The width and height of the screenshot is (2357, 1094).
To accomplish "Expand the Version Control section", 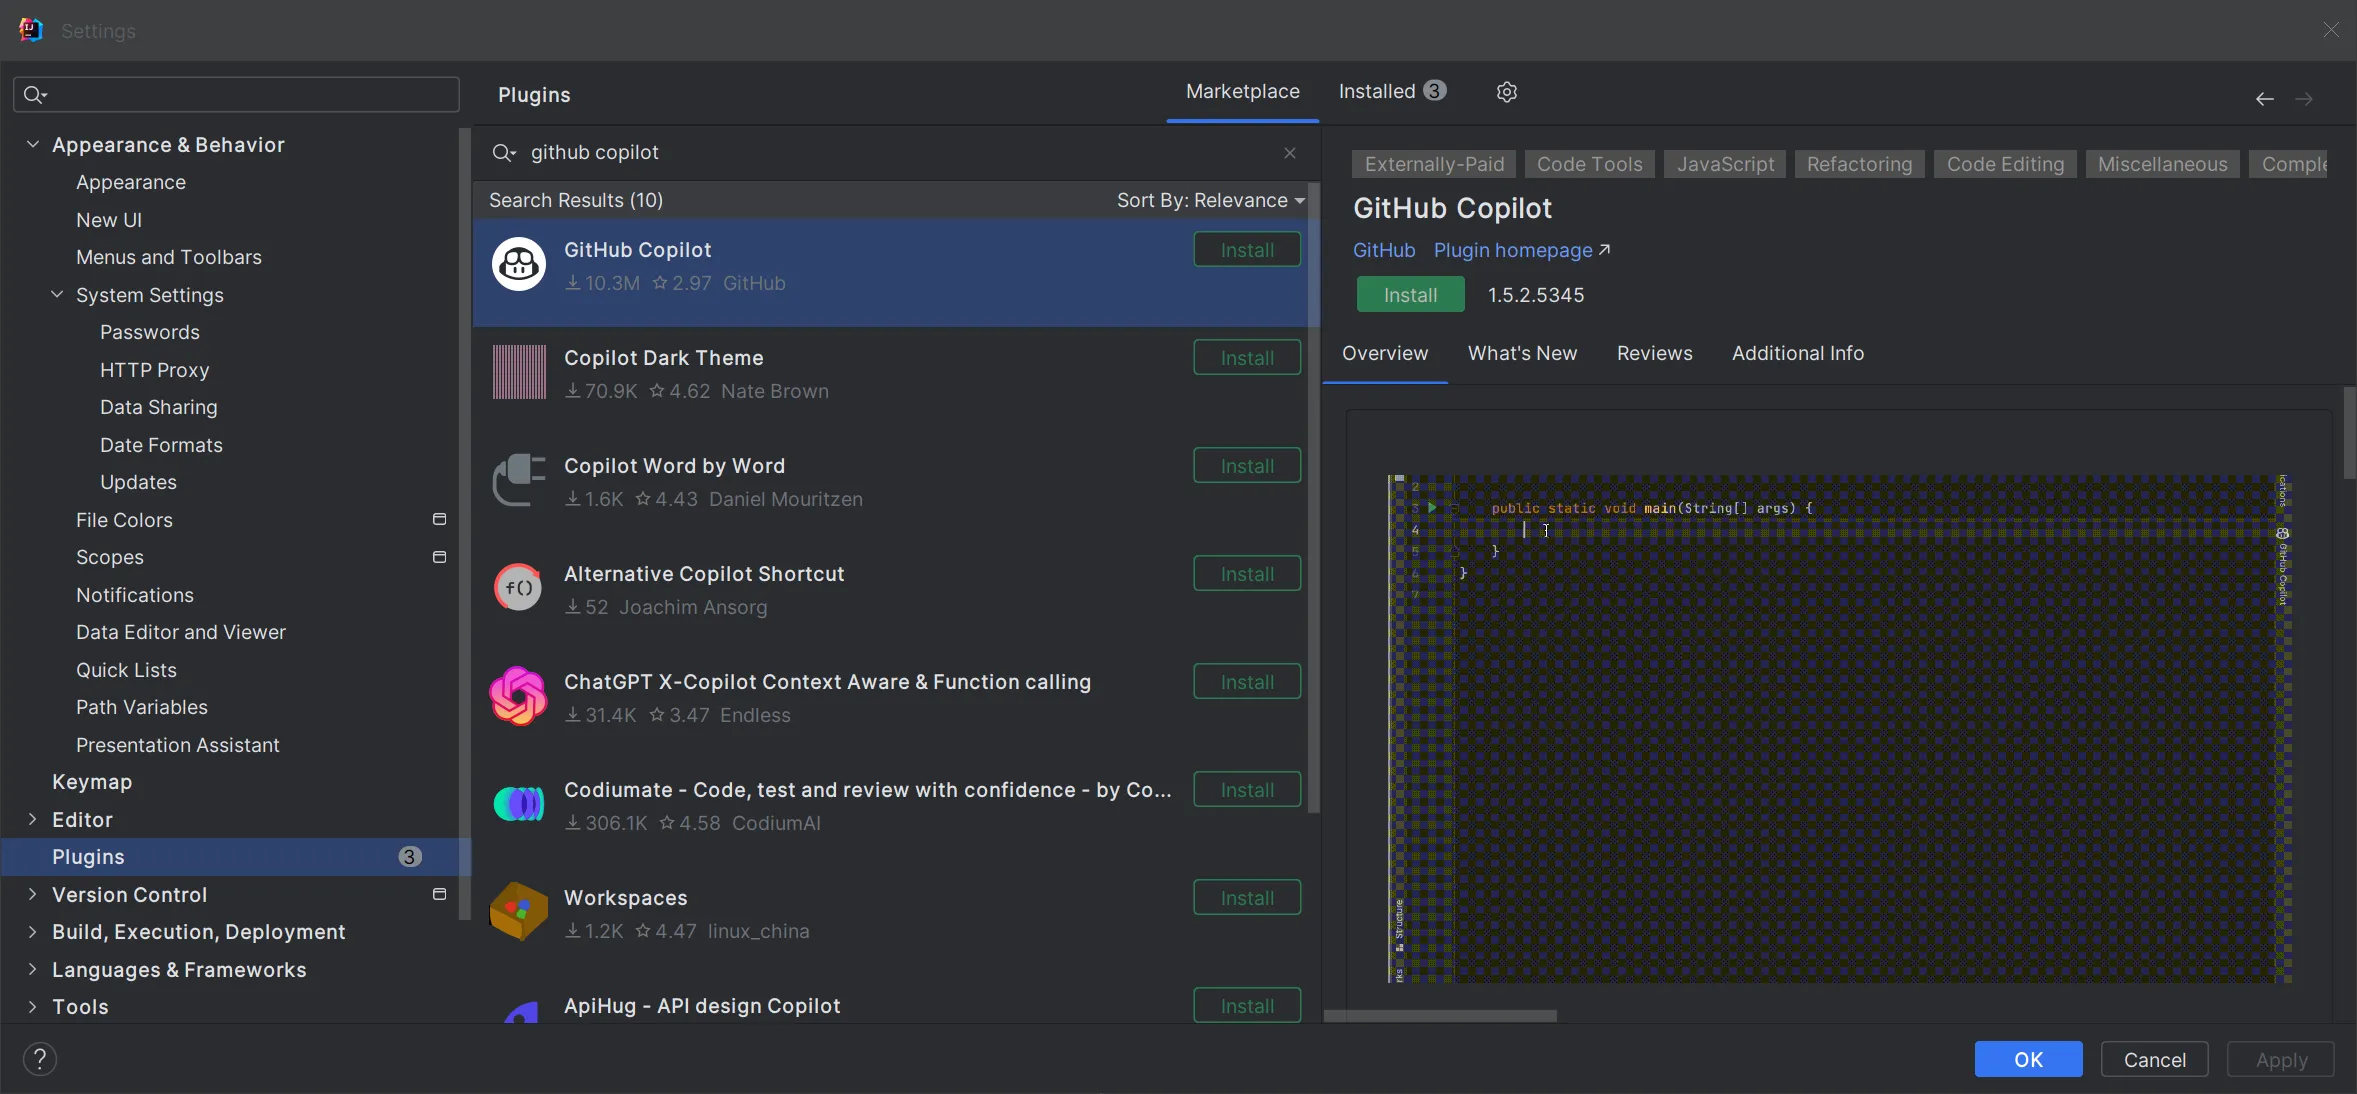I will click(32, 895).
